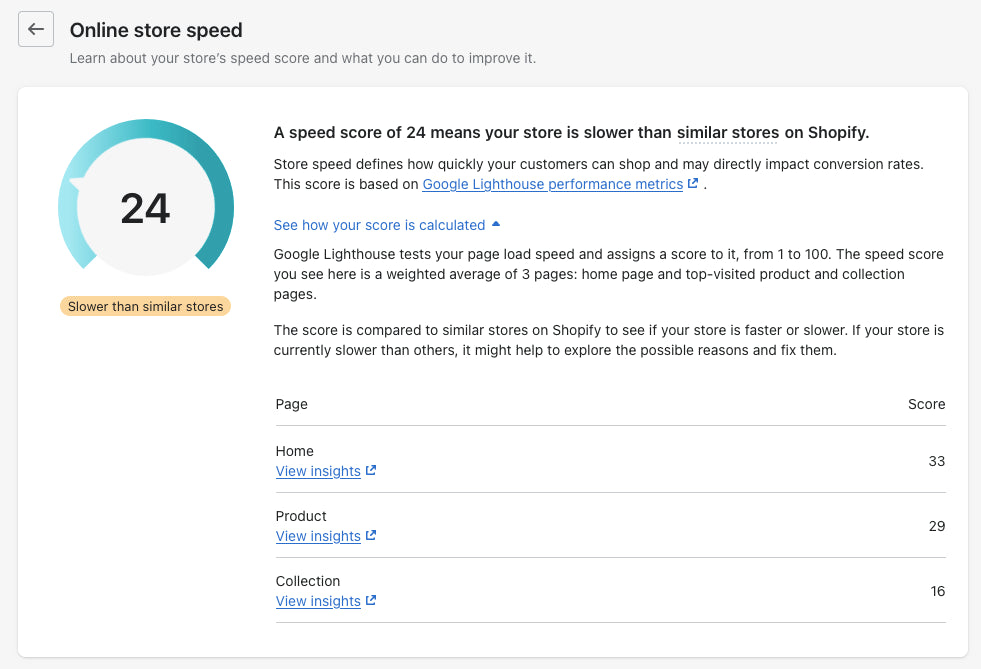Viewport: 981px width, 669px height.
Task: Click external icon beside Collection View insights
Action: 371,601
